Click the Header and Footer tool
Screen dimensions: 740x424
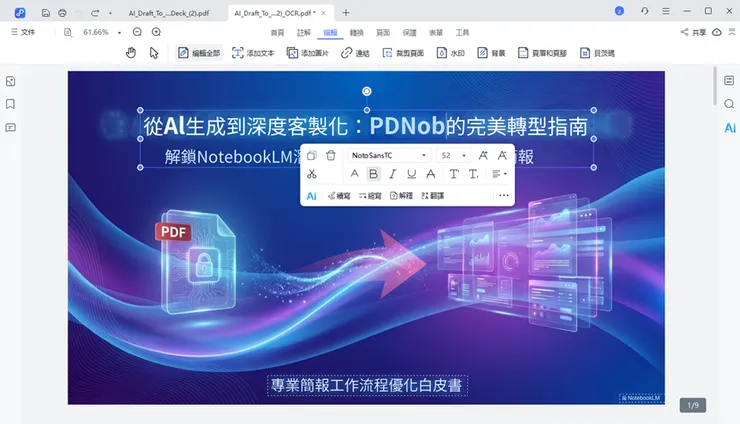542,53
